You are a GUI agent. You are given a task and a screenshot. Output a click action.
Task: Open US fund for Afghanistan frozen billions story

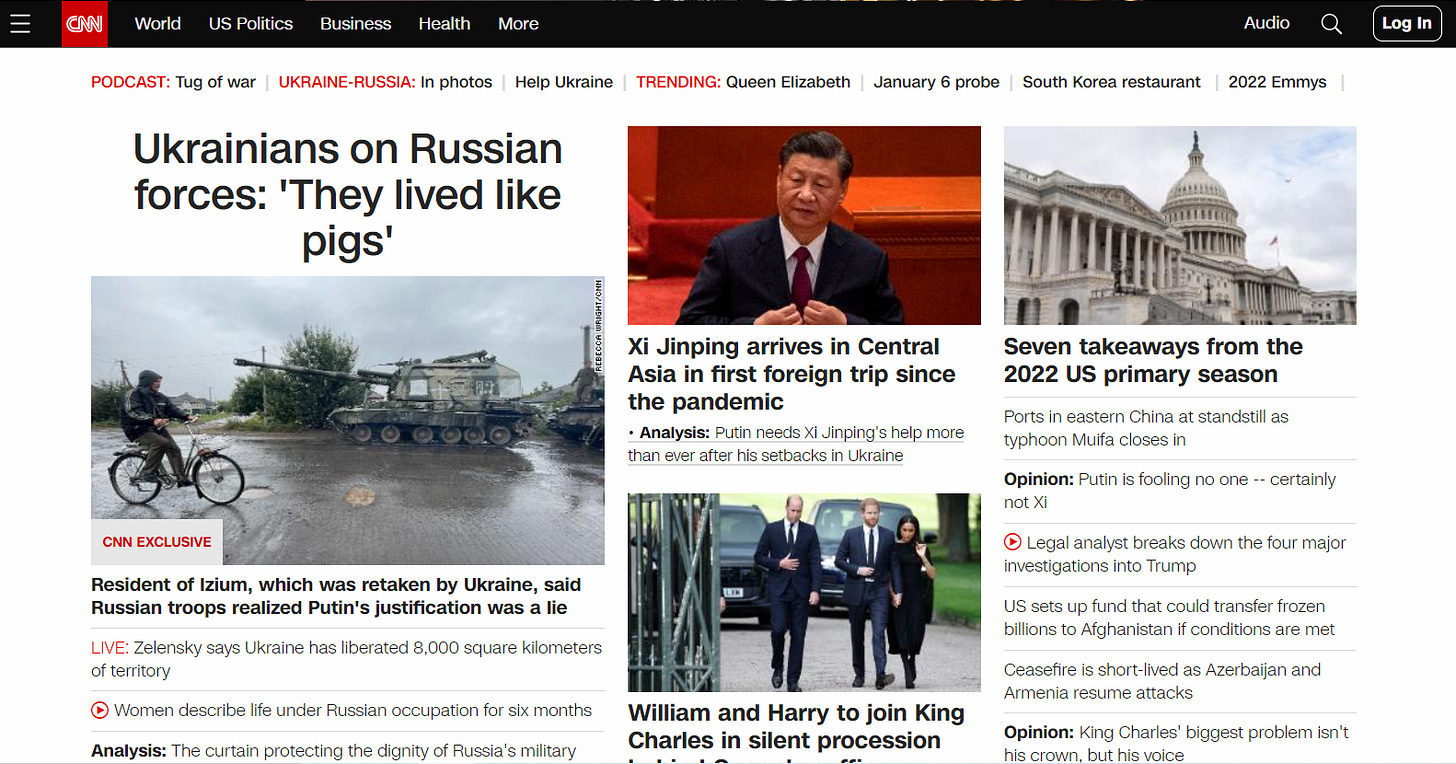pyautogui.click(x=1170, y=618)
